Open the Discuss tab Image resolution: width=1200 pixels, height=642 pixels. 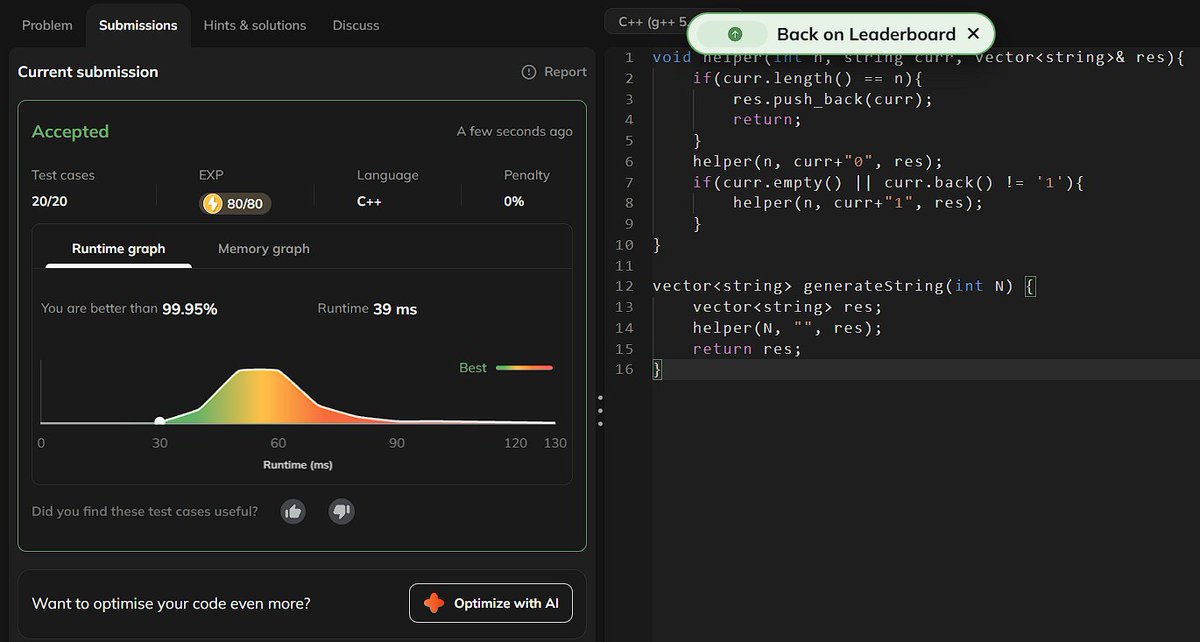coord(356,25)
